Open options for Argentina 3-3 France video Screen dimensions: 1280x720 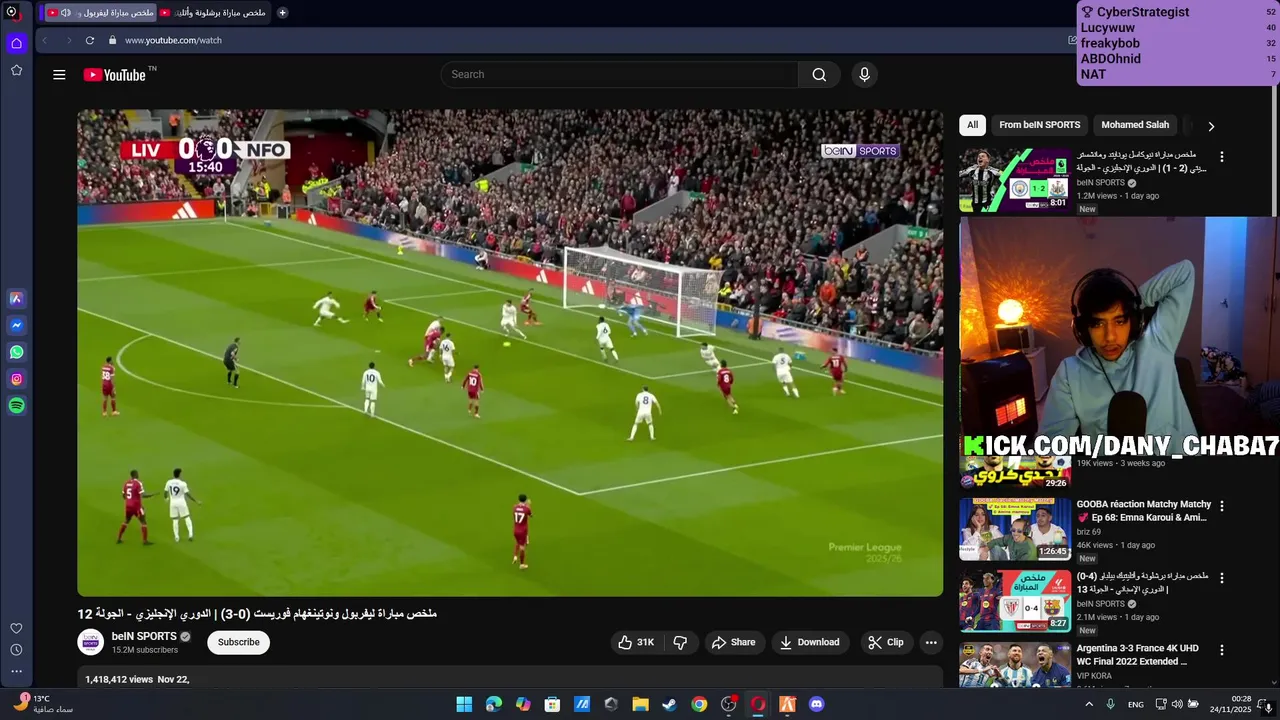tap(1221, 650)
